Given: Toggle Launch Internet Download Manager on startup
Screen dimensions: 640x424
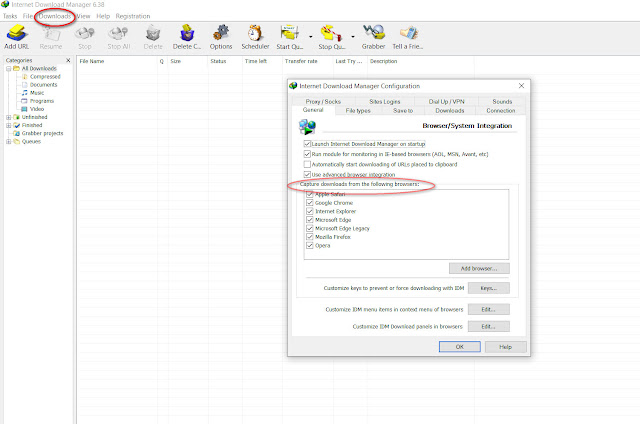Looking at the screenshot, I should (307, 144).
